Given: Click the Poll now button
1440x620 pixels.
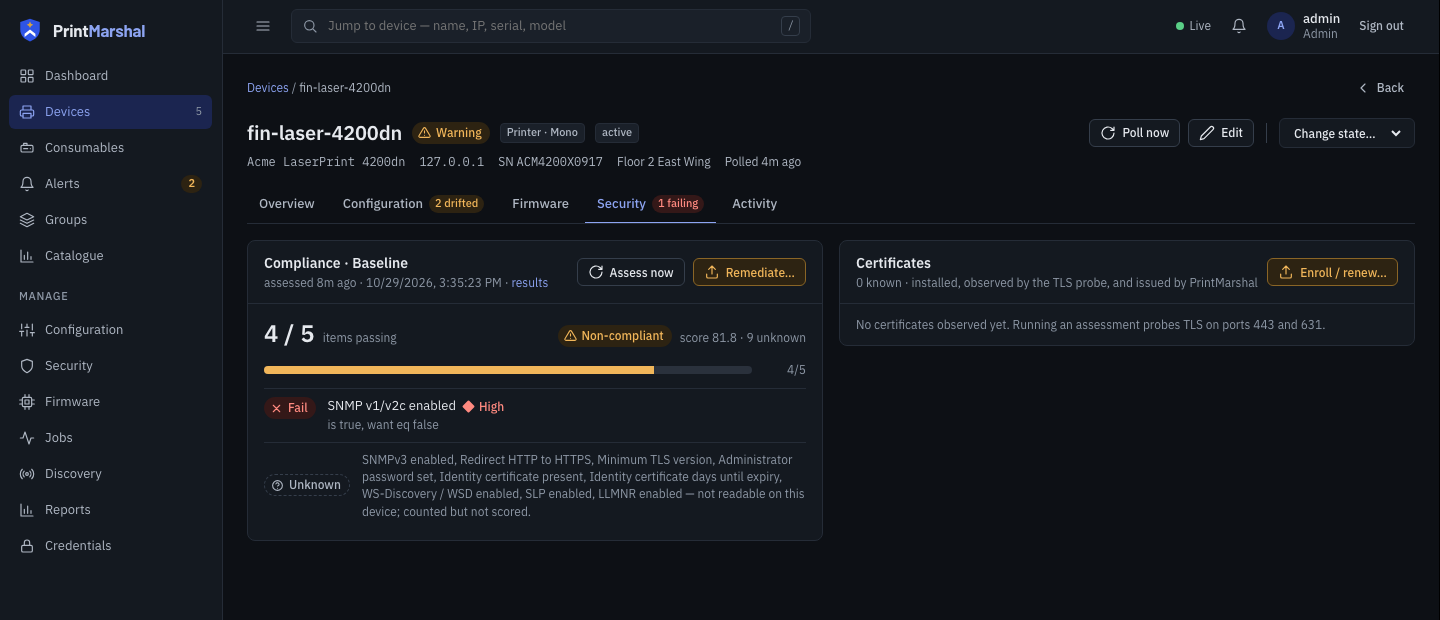Looking at the screenshot, I should pyautogui.click(x=1134, y=133).
